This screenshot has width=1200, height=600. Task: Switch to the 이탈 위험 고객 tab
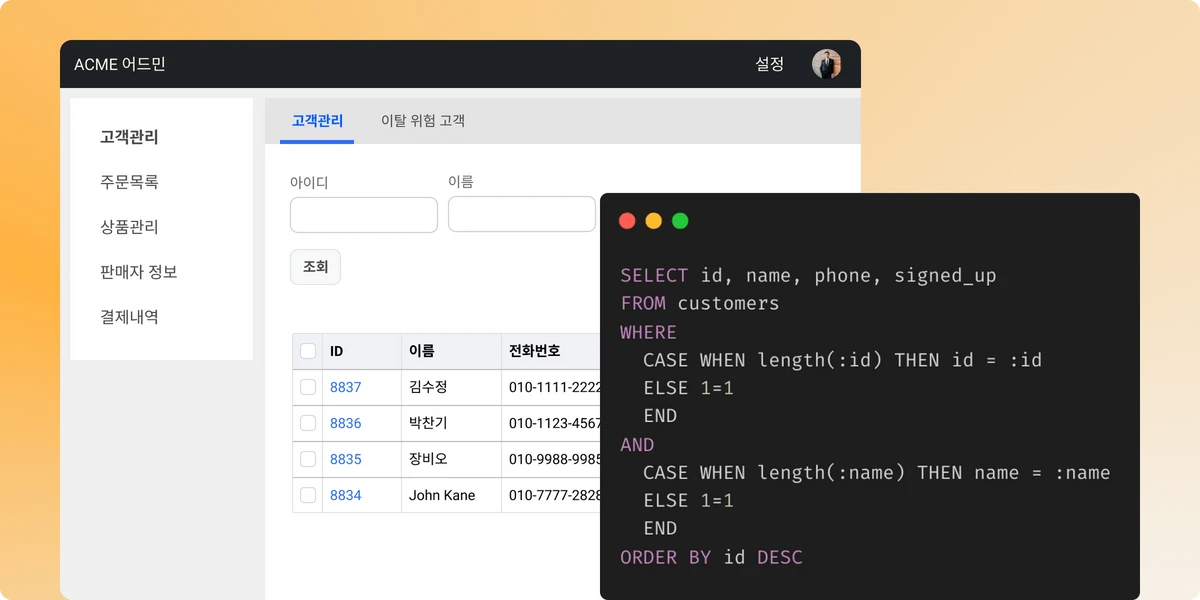point(423,121)
